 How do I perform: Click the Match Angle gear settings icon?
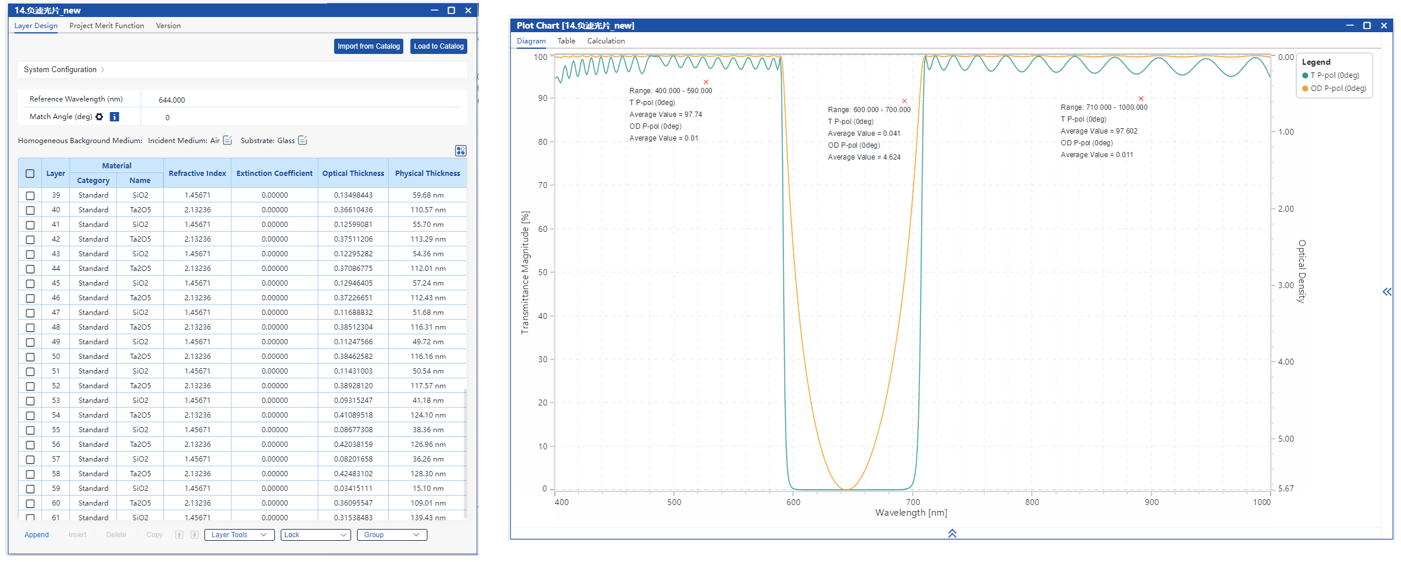point(99,117)
